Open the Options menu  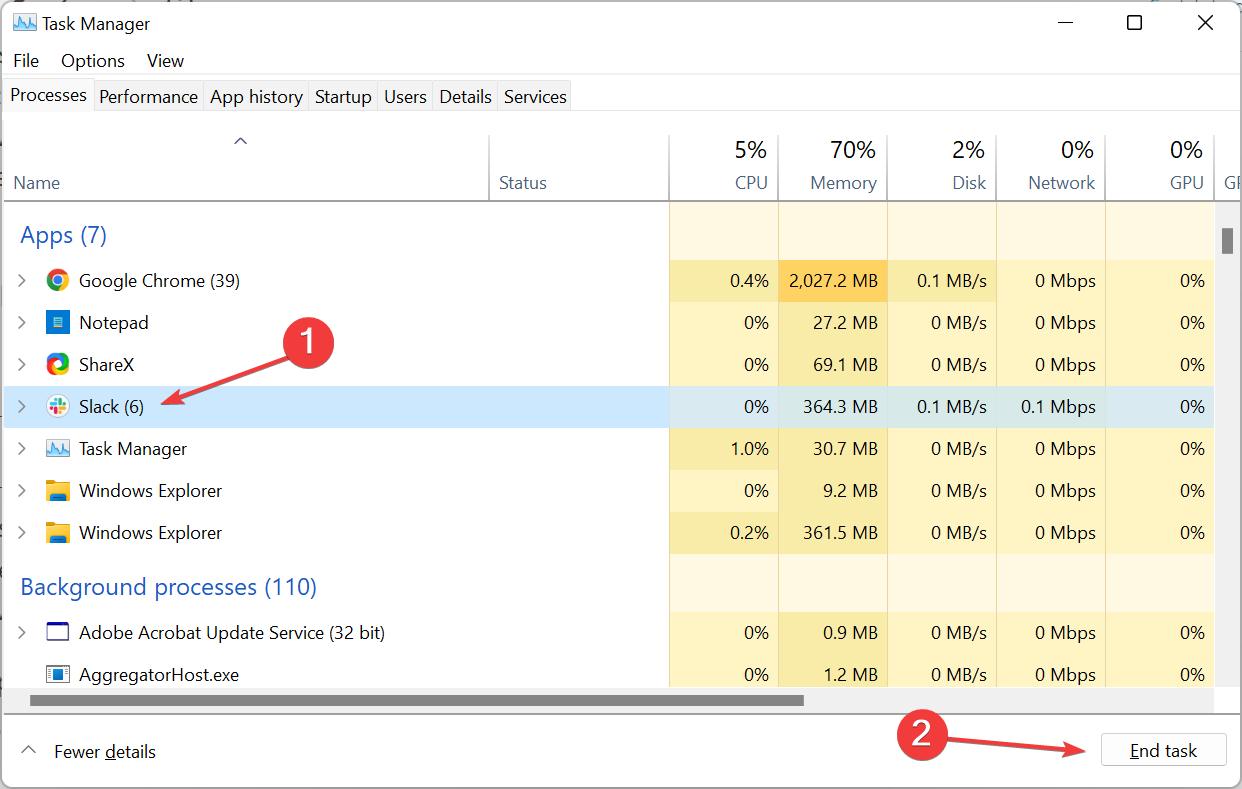[93, 61]
